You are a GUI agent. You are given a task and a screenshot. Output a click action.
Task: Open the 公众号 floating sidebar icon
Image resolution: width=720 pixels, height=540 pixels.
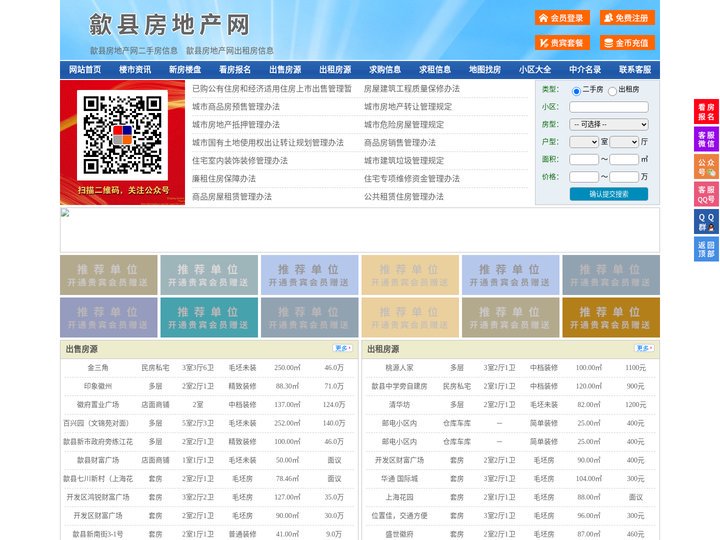tap(706, 167)
